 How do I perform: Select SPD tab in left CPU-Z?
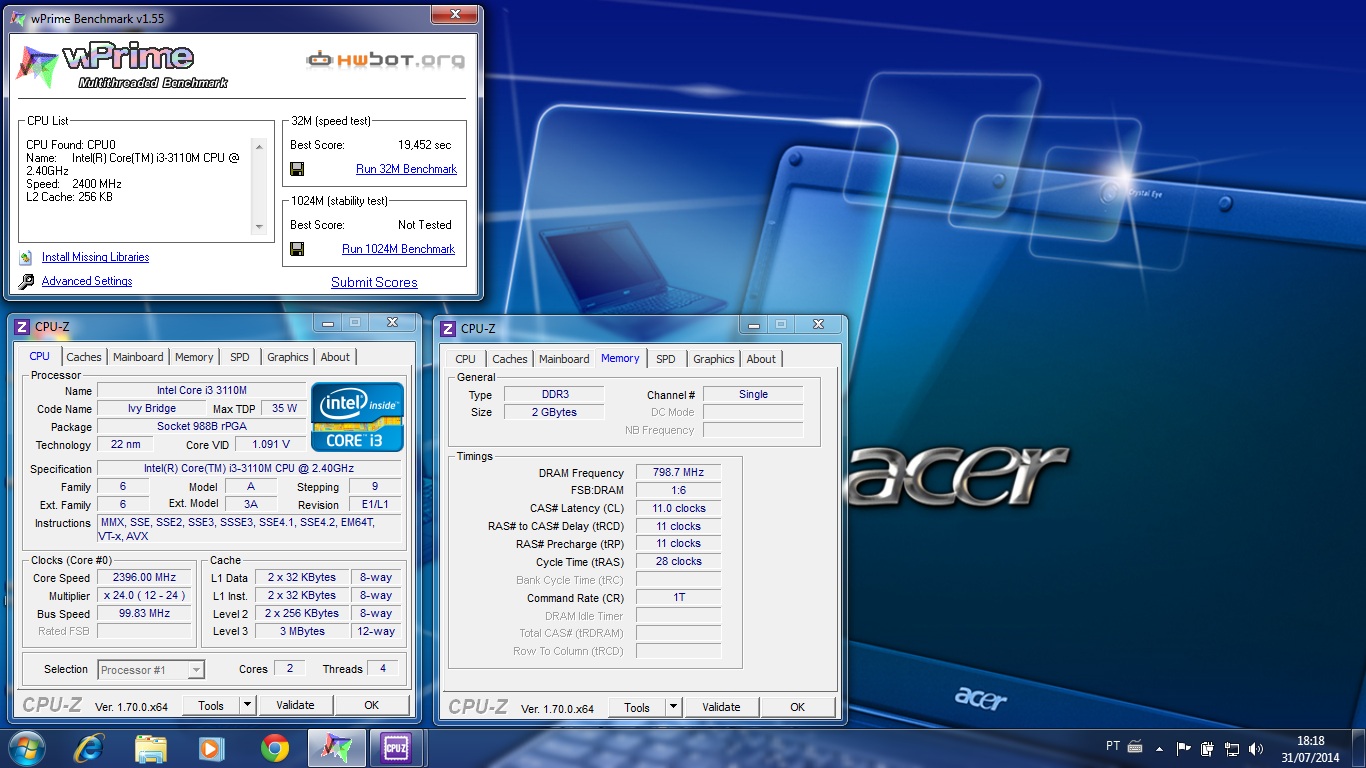pos(240,357)
